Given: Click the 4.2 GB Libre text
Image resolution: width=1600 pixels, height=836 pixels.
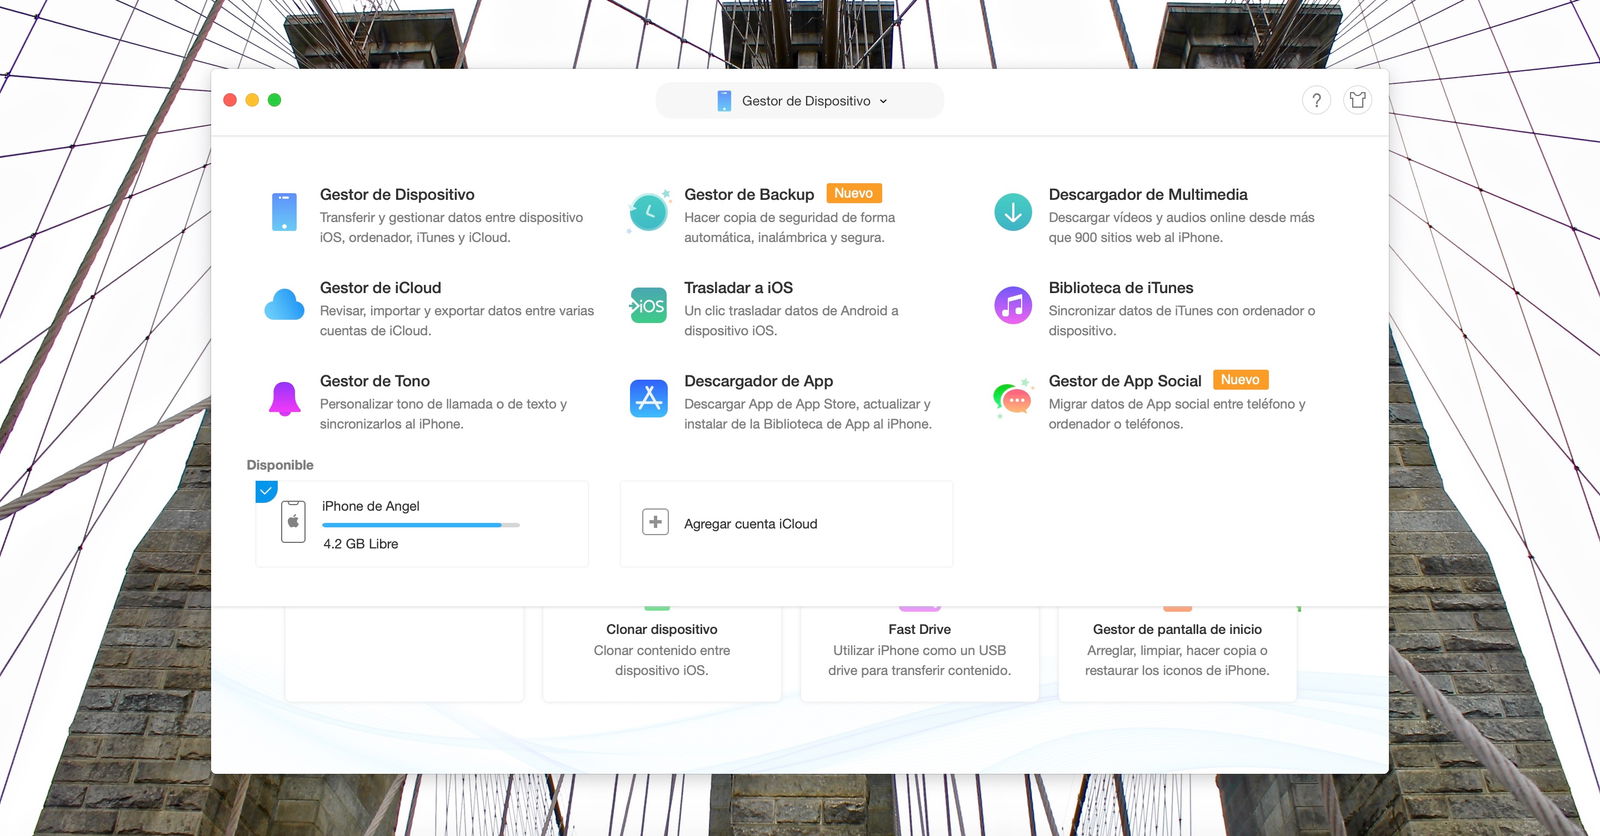Looking at the screenshot, I should (x=361, y=544).
